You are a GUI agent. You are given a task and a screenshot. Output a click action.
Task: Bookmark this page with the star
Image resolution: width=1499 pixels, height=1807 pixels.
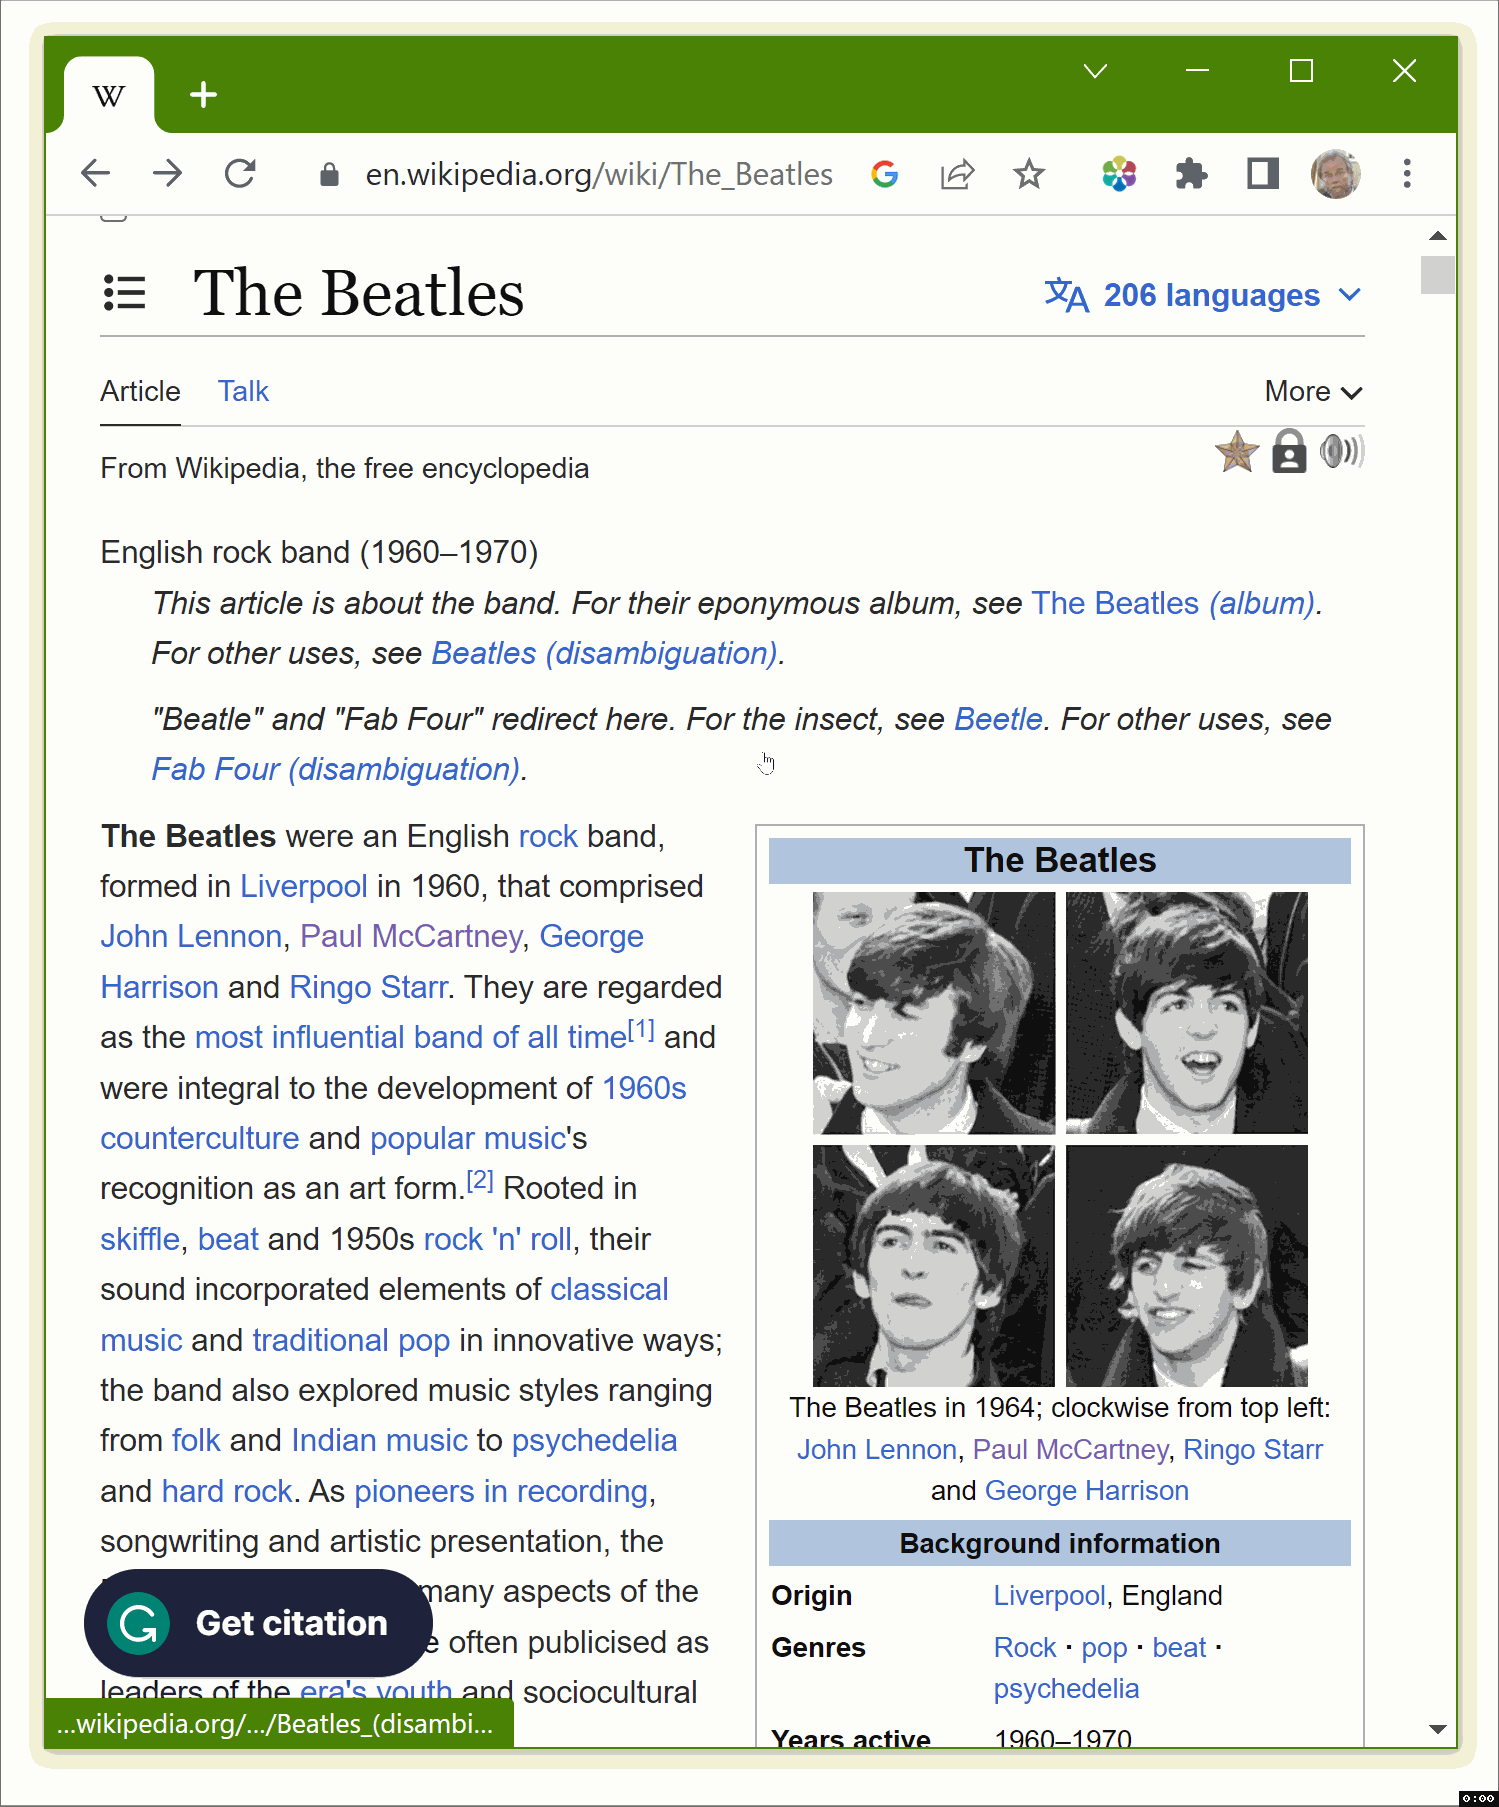pos(1028,174)
